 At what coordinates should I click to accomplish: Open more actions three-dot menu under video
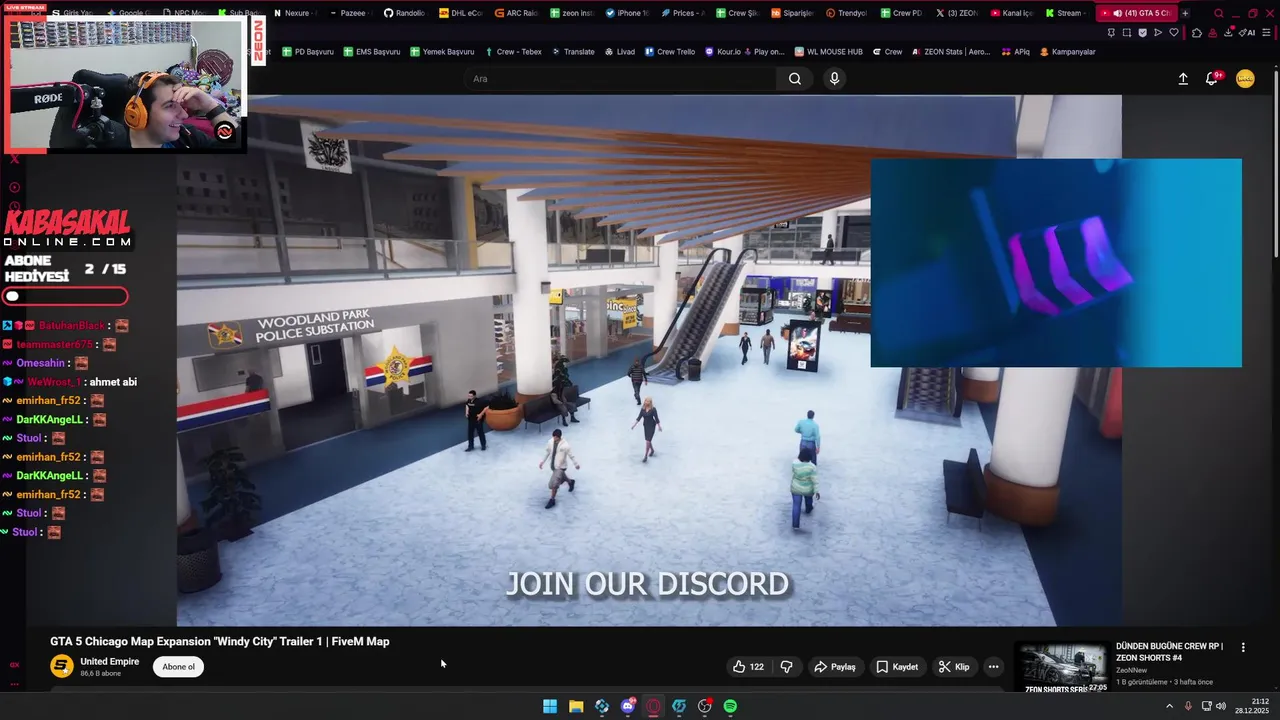pos(993,667)
